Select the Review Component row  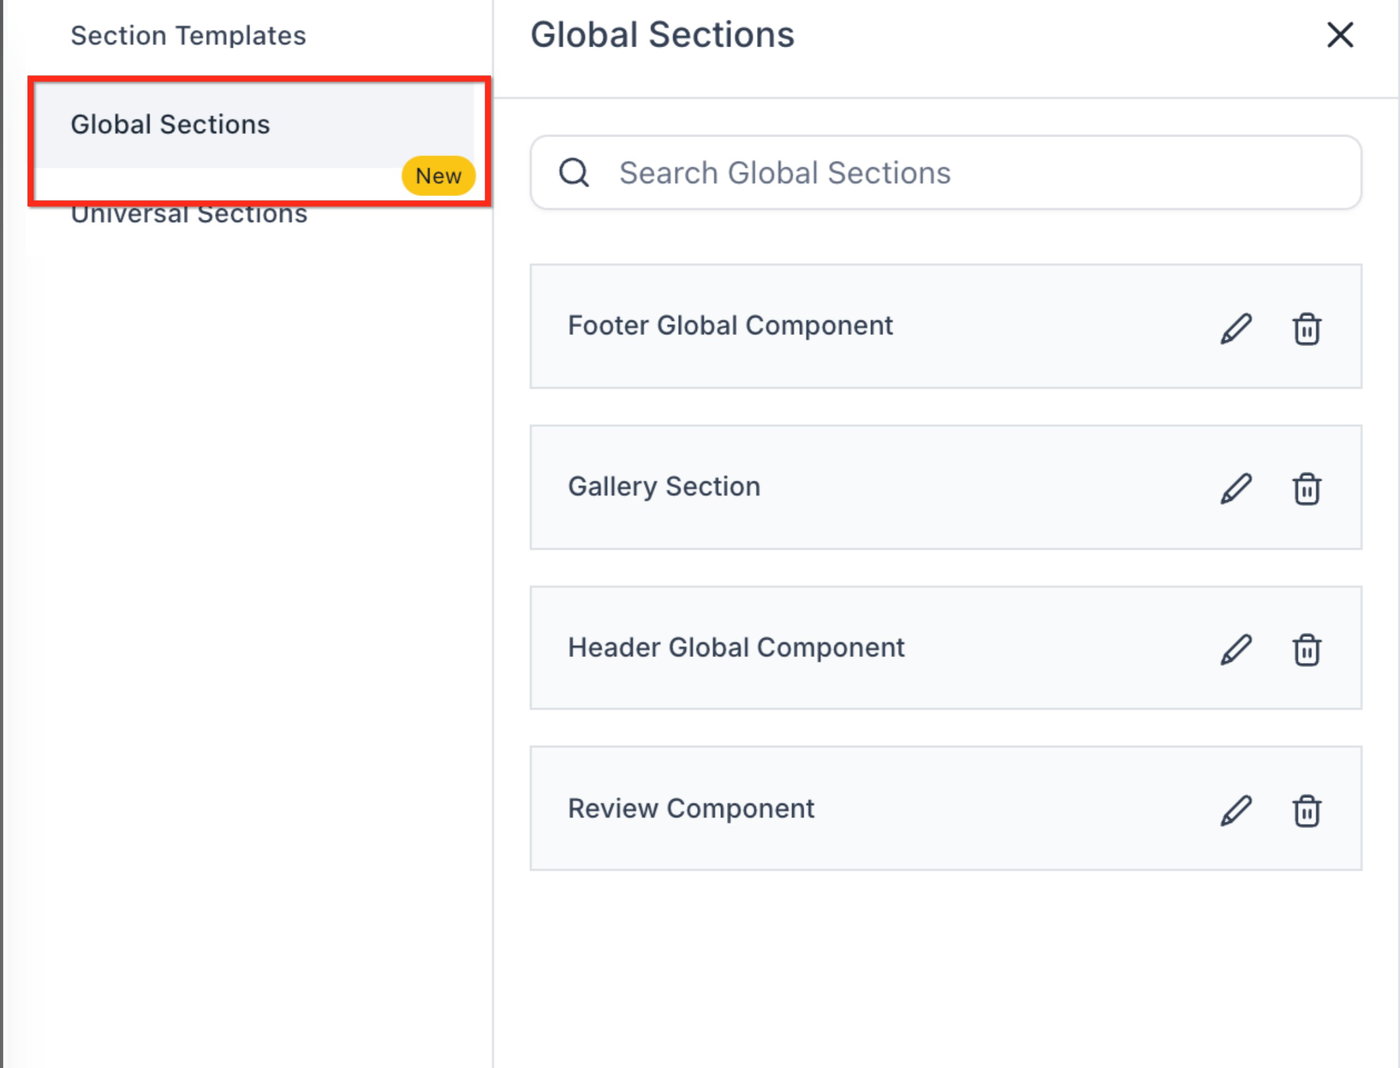[x=691, y=809]
